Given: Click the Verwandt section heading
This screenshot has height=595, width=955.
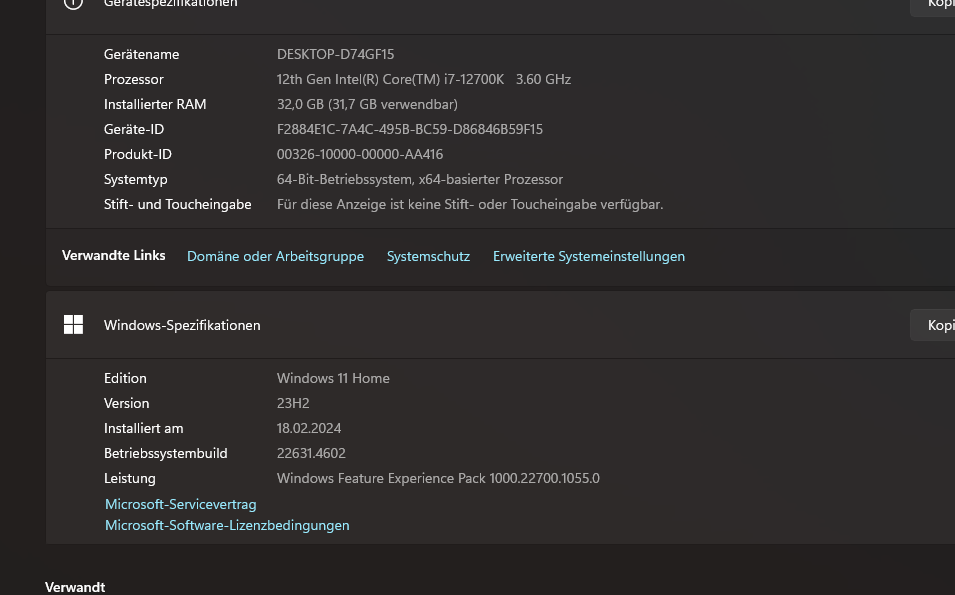Looking at the screenshot, I should tap(75, 587).
